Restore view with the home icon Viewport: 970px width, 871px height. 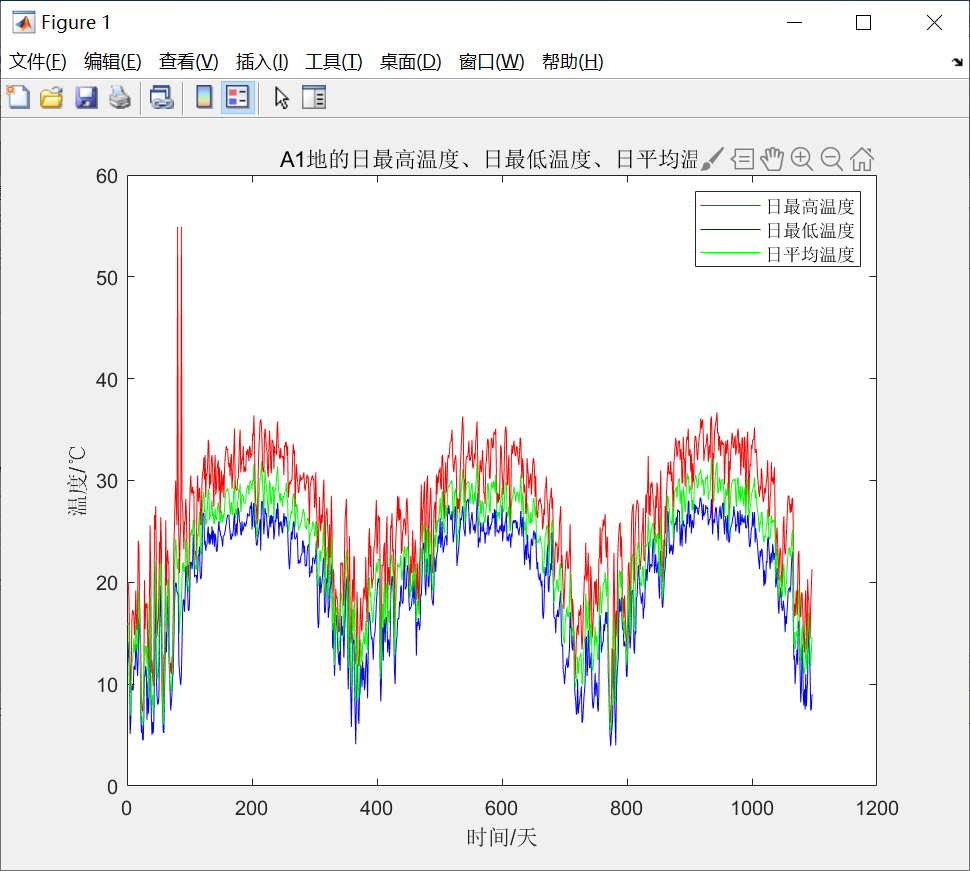[x=862, y=158]
